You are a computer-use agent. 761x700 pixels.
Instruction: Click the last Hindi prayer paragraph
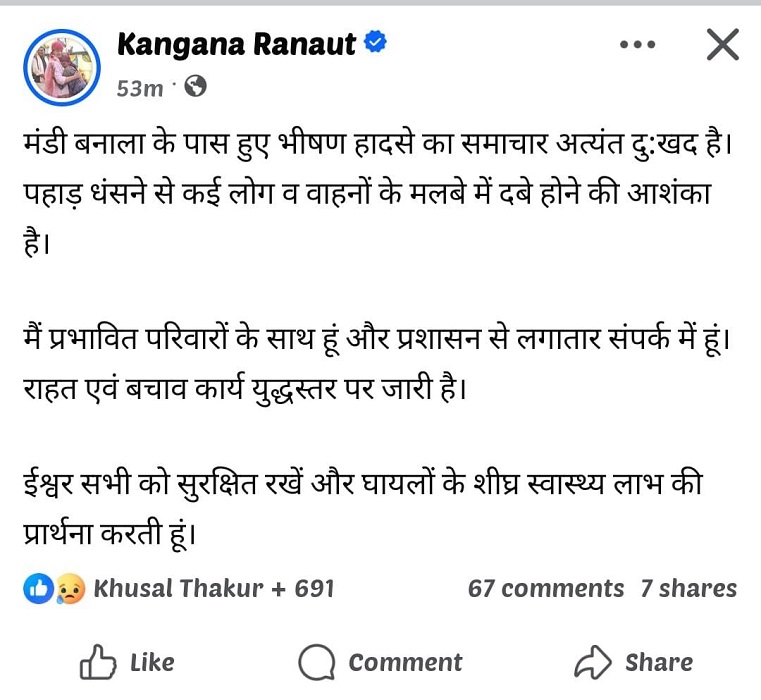363,509
